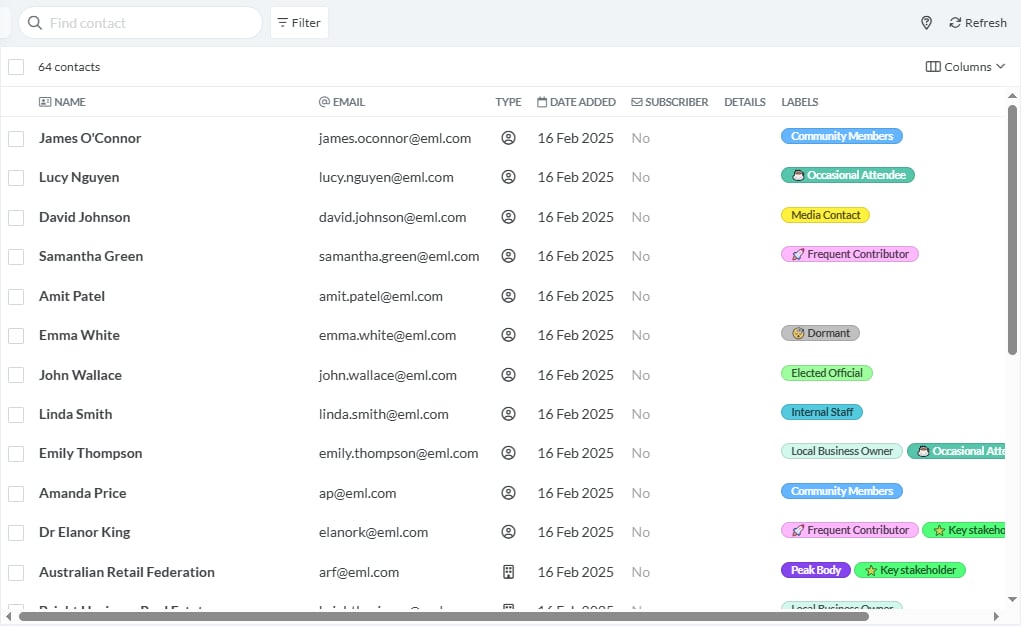Screen dimensions: 1021x626
Task: Select Linda Smith's row checkbox
Action: [16, 414]
